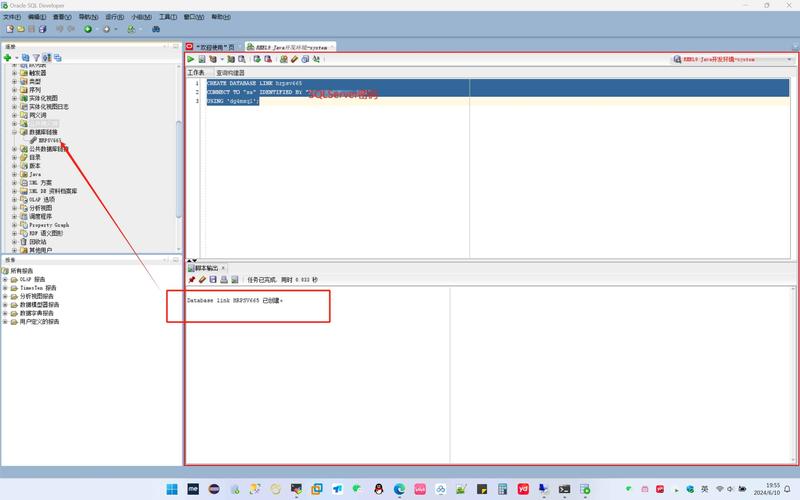Expand the 公共数据库链接 tree node

[14, 149]
